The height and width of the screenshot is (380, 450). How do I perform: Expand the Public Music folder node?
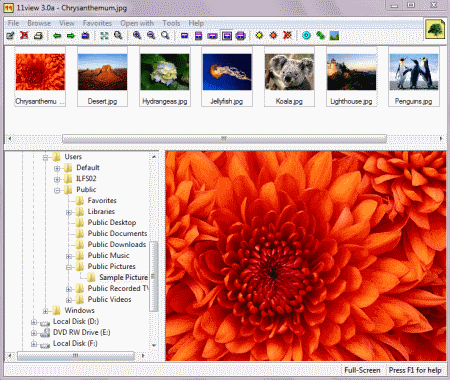pos(69,256)
